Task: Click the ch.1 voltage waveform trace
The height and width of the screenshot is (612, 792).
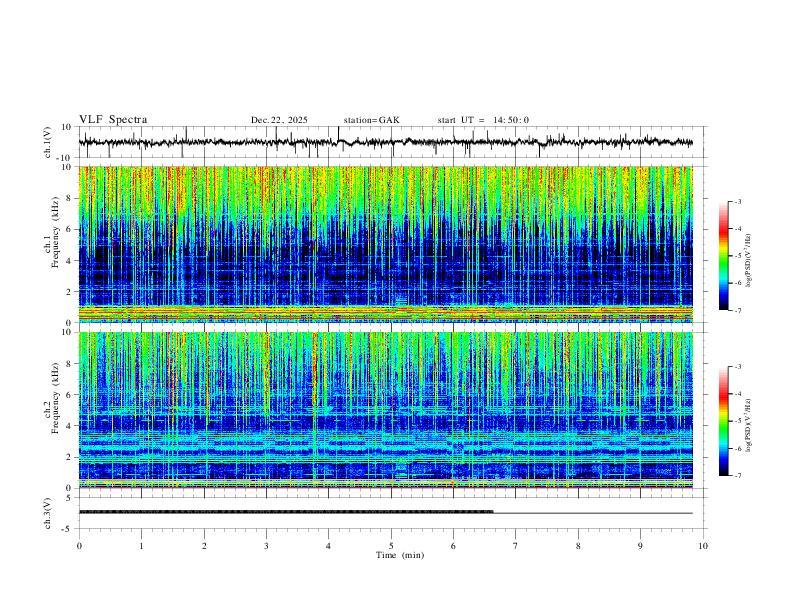Action: 385,142
